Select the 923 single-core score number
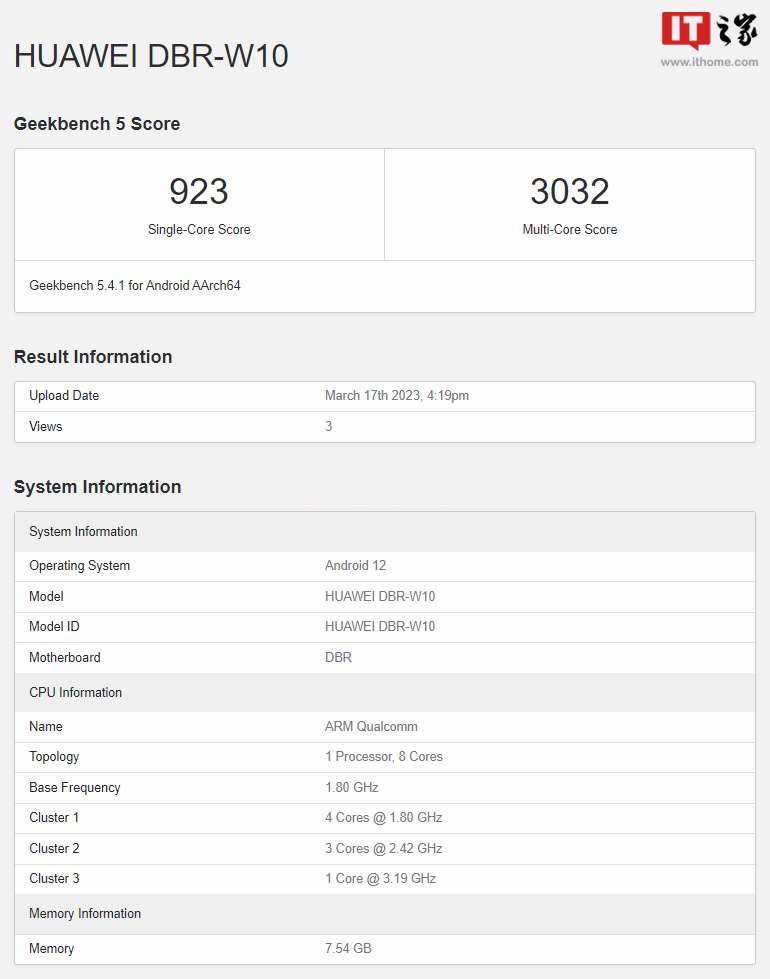The image size is (770, 979). coord(198,191)
